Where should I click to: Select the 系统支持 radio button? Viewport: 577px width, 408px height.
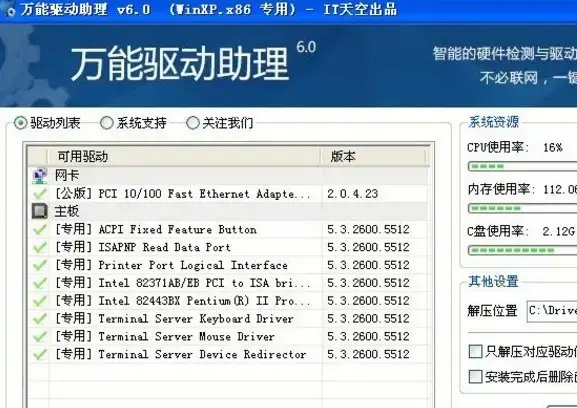107,123
